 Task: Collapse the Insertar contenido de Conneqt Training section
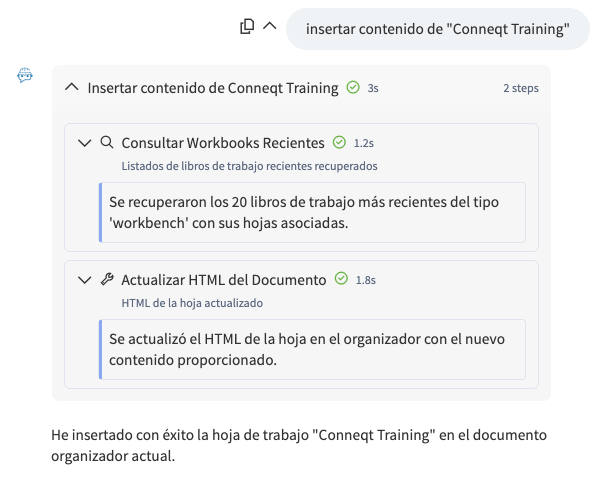71,88
